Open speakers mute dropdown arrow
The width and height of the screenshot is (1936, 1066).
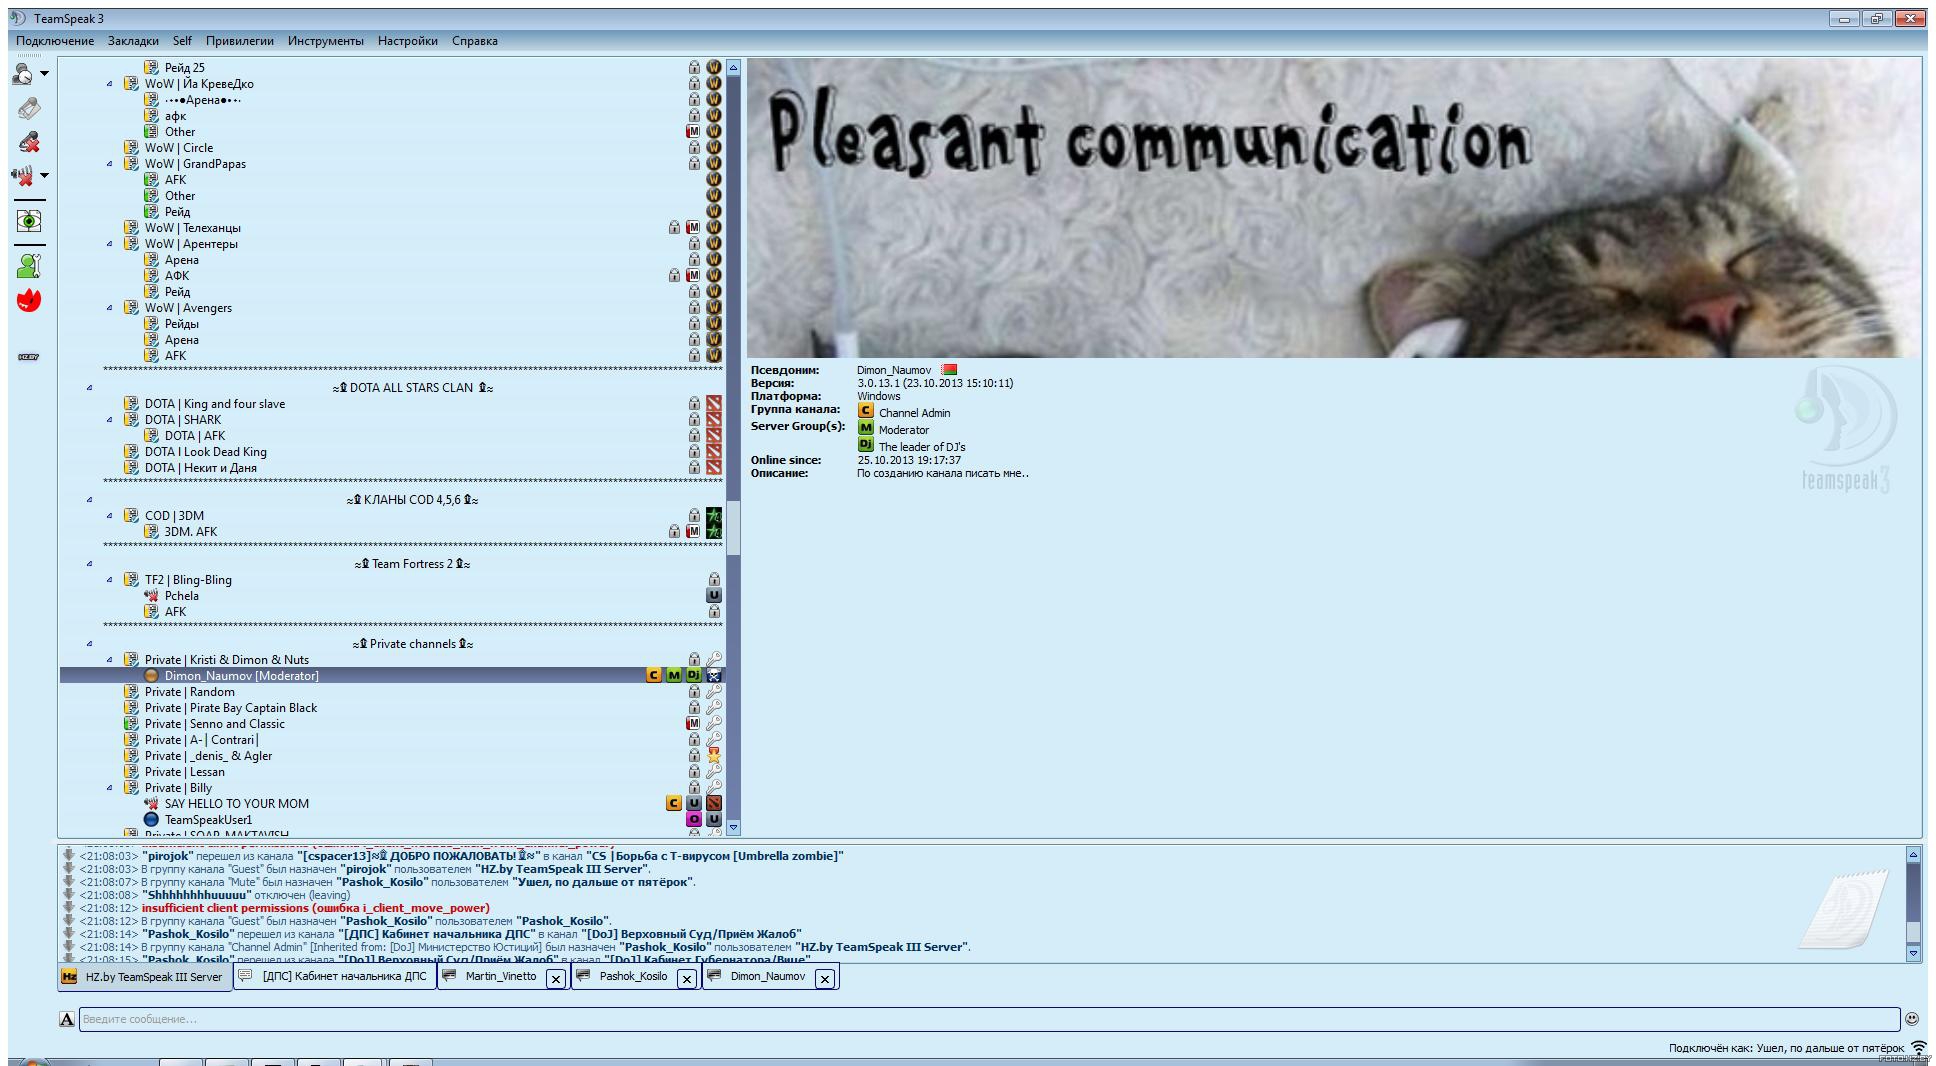point(44,176)
